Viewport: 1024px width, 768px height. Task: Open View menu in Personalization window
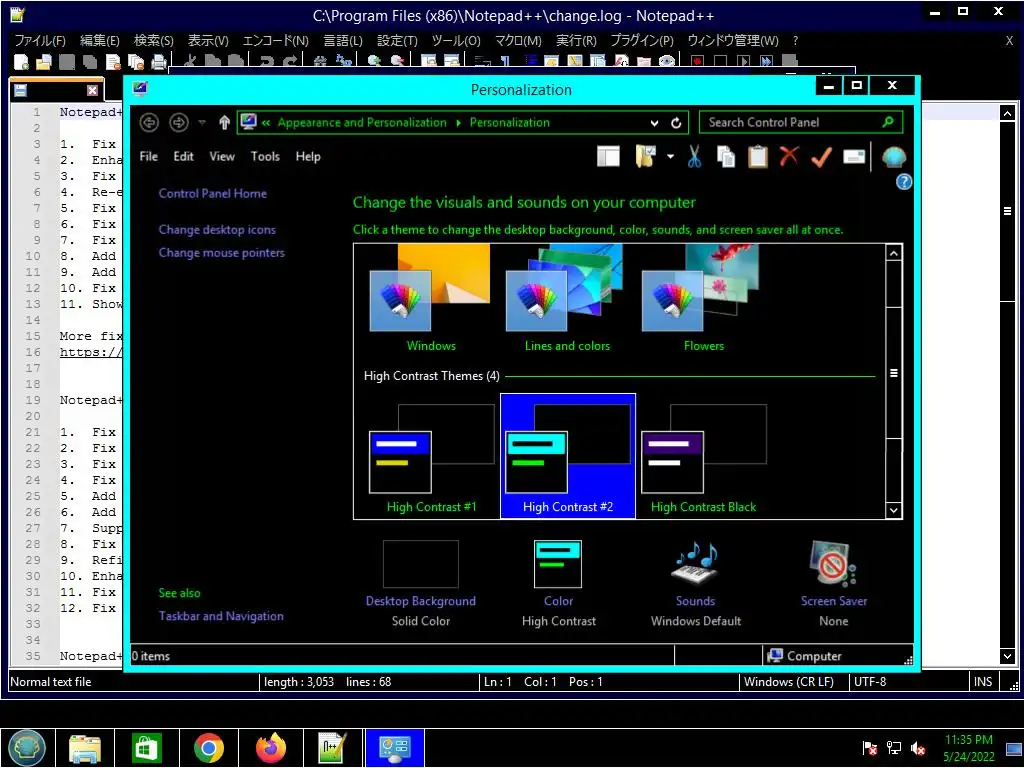(222, 157)
